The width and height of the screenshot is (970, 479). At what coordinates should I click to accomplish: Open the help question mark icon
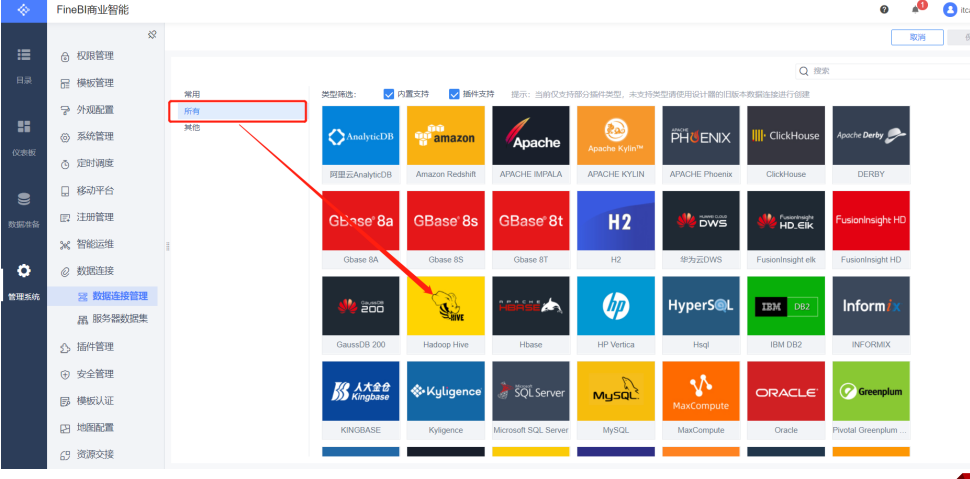click(885, 10)
